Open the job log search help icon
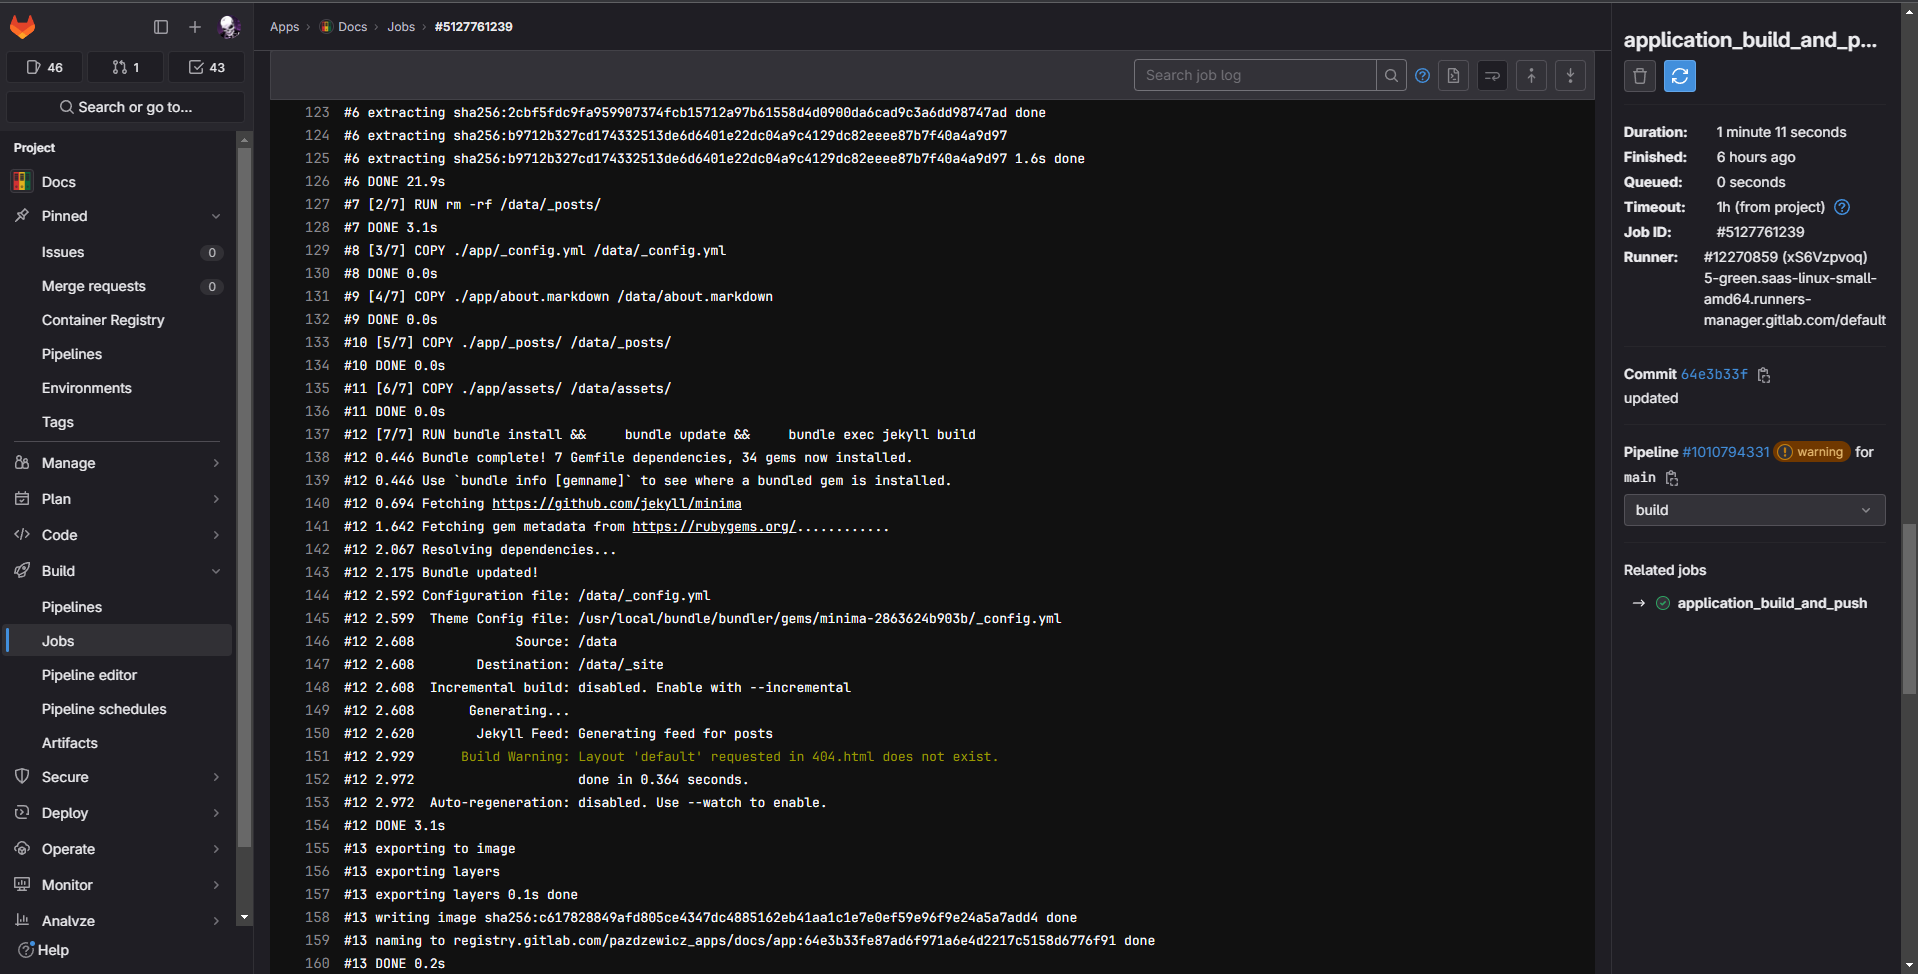Screen dimensions: 1918x974 point(1422,75)
